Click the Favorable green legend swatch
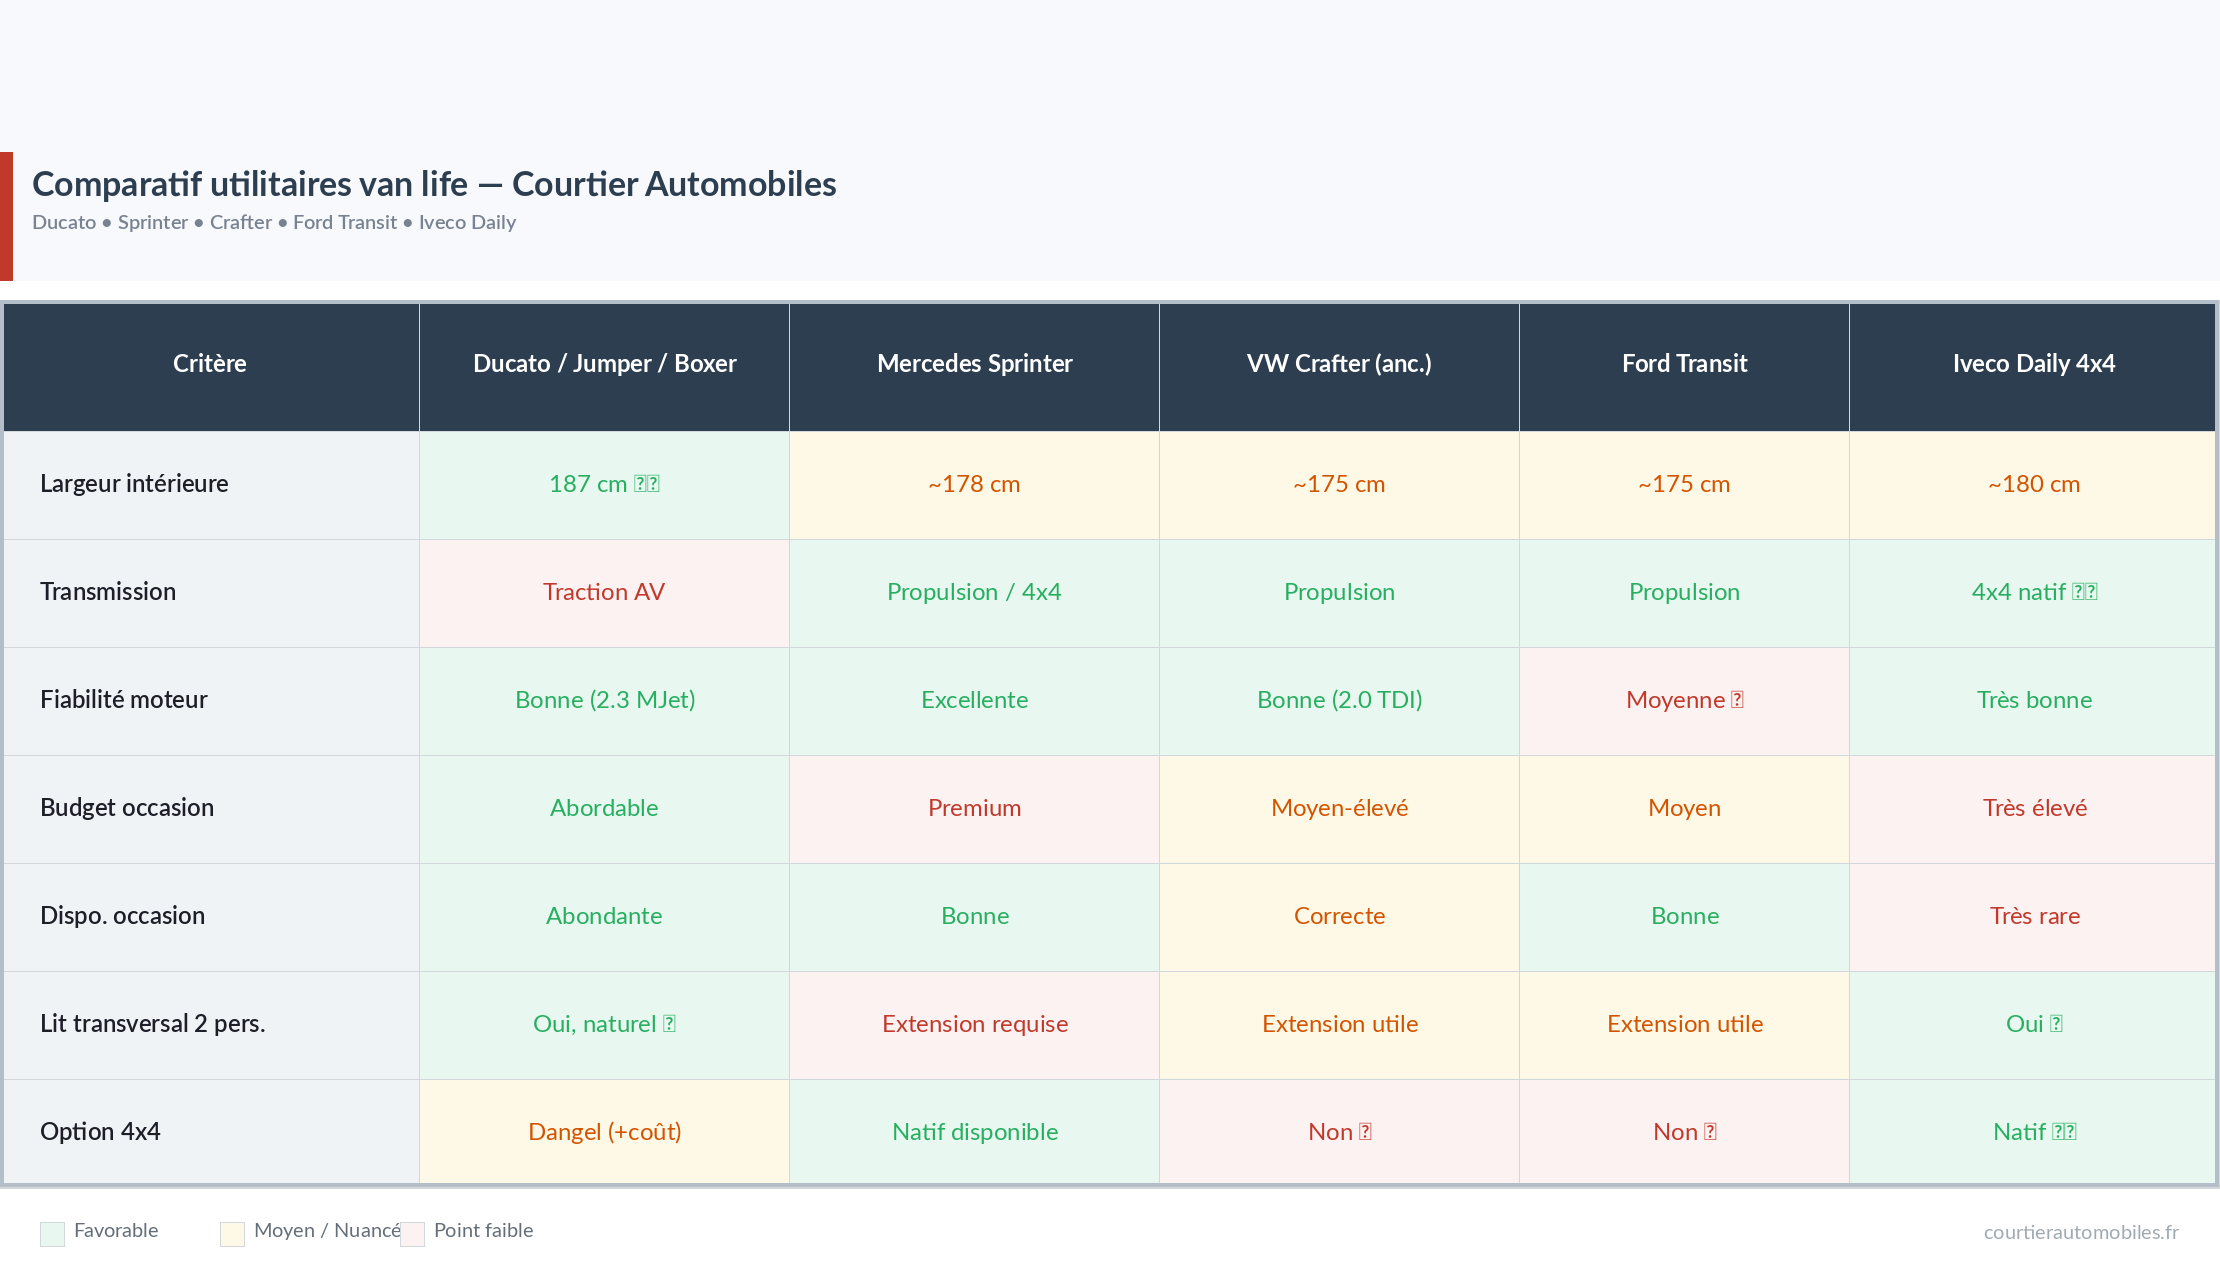The image size is (2220, 1276). pos(52,1233)
